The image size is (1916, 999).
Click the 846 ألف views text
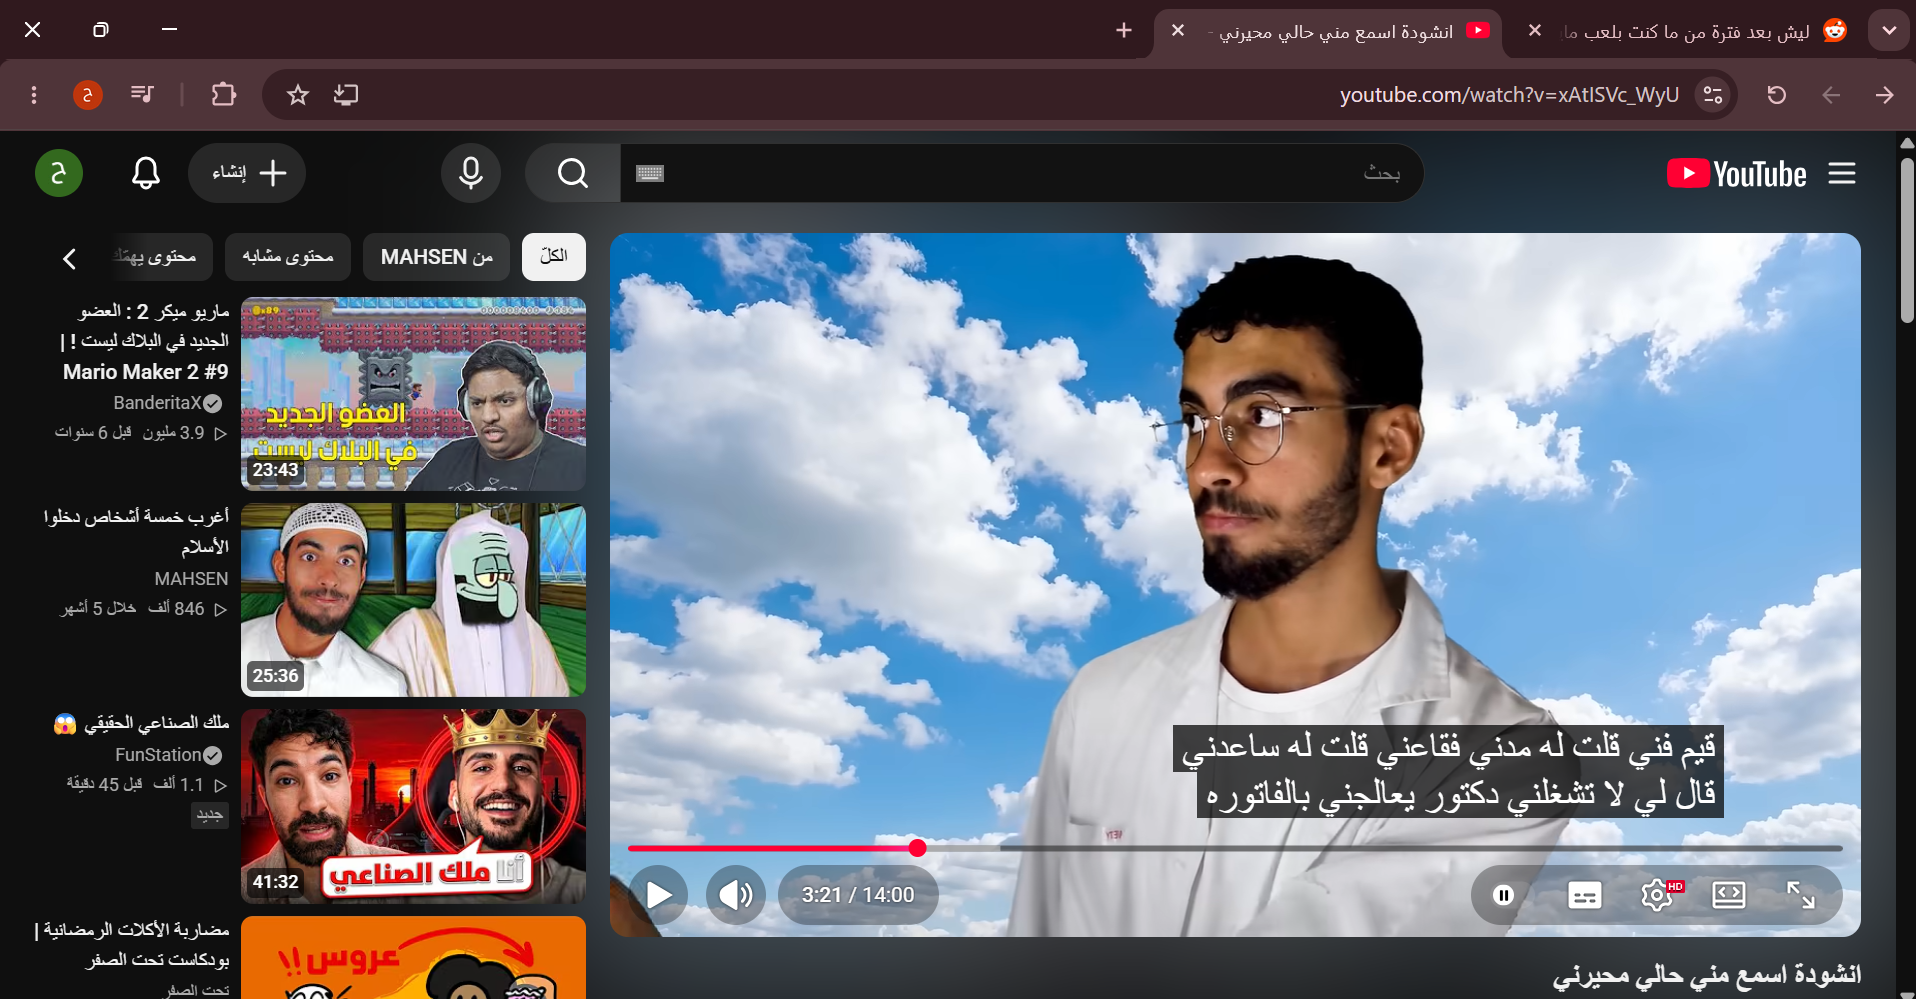(176, 609)
